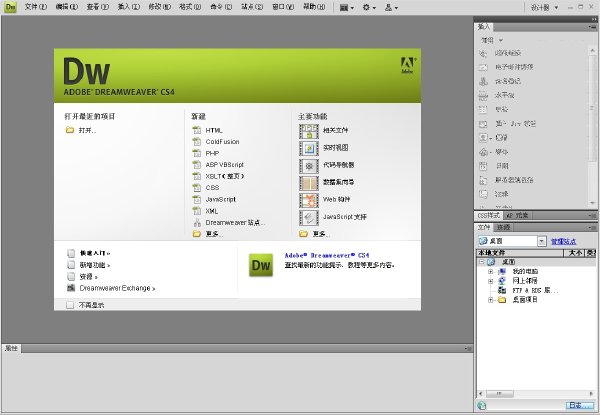Image resolution: width=600 pixels, height=415 pixels.
Task: Insert a Comment (注释) object
Action: coord(494,194)
